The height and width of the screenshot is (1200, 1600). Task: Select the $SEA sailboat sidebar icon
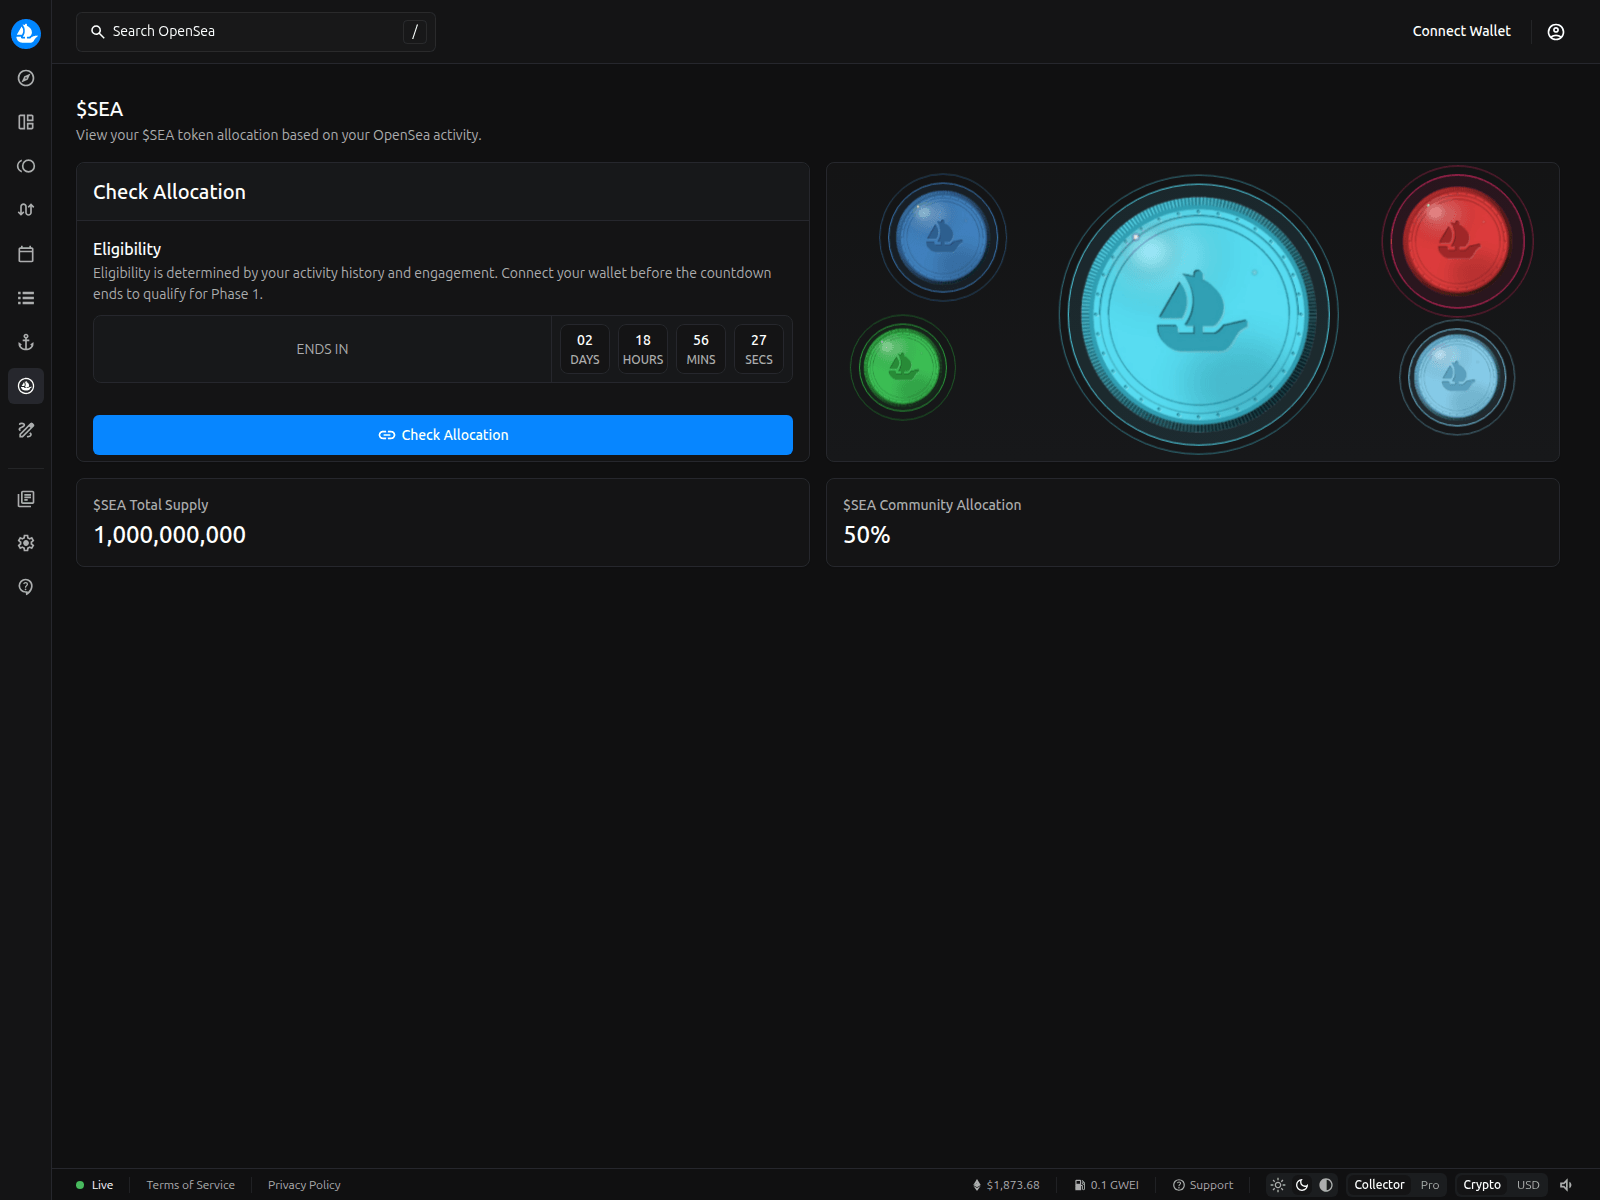[26, 386]
